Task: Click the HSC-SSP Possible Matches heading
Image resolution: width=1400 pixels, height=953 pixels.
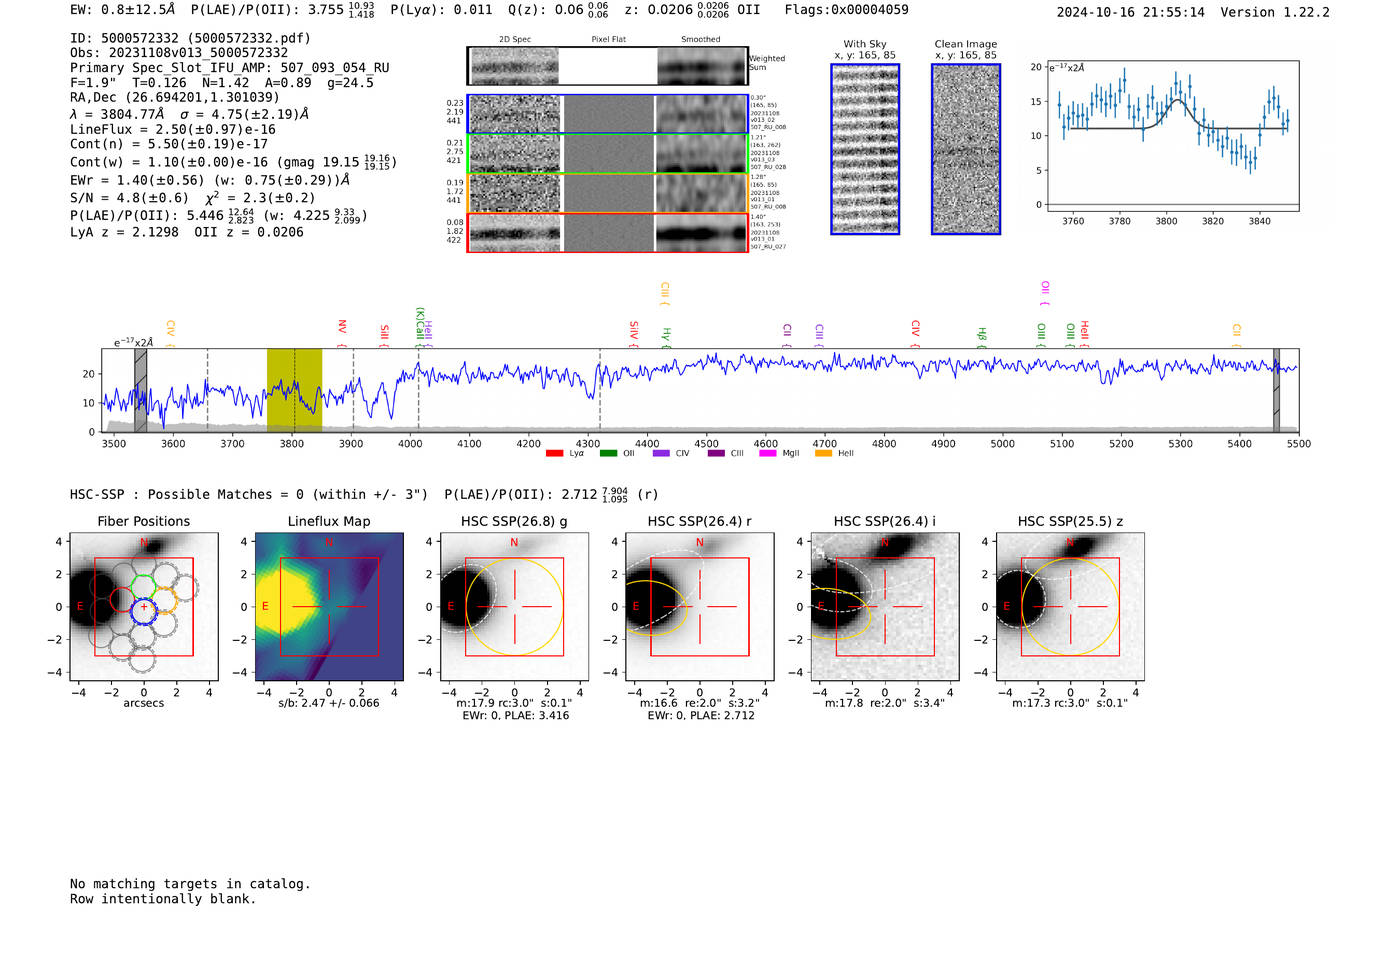Action: (249, 494)
